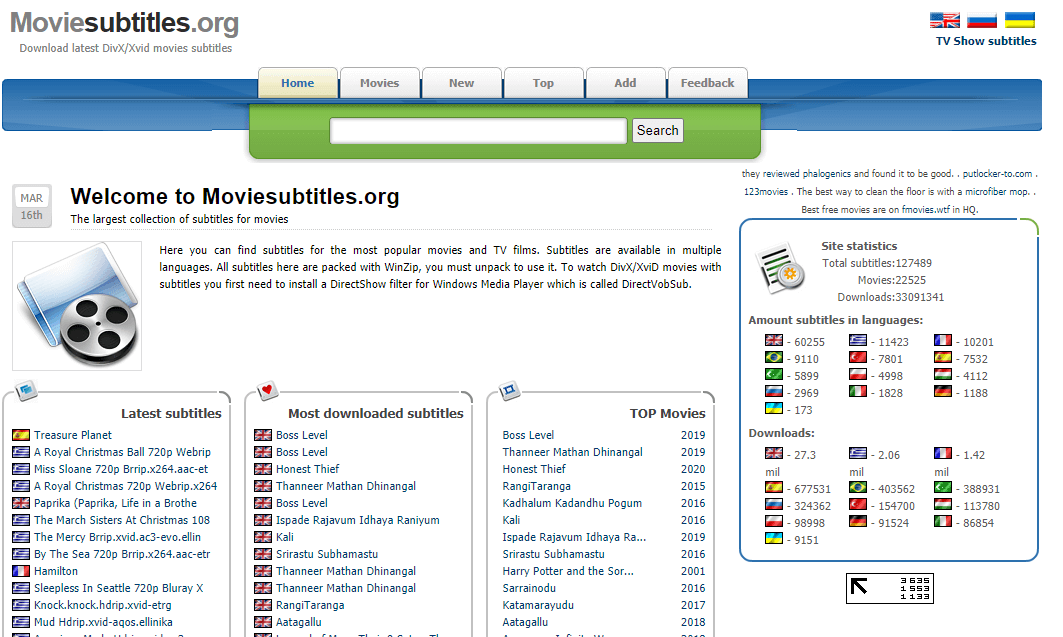Click the Russian flag beside count 2969
This screenshot has height=637, width=1063.
point(774,391)
